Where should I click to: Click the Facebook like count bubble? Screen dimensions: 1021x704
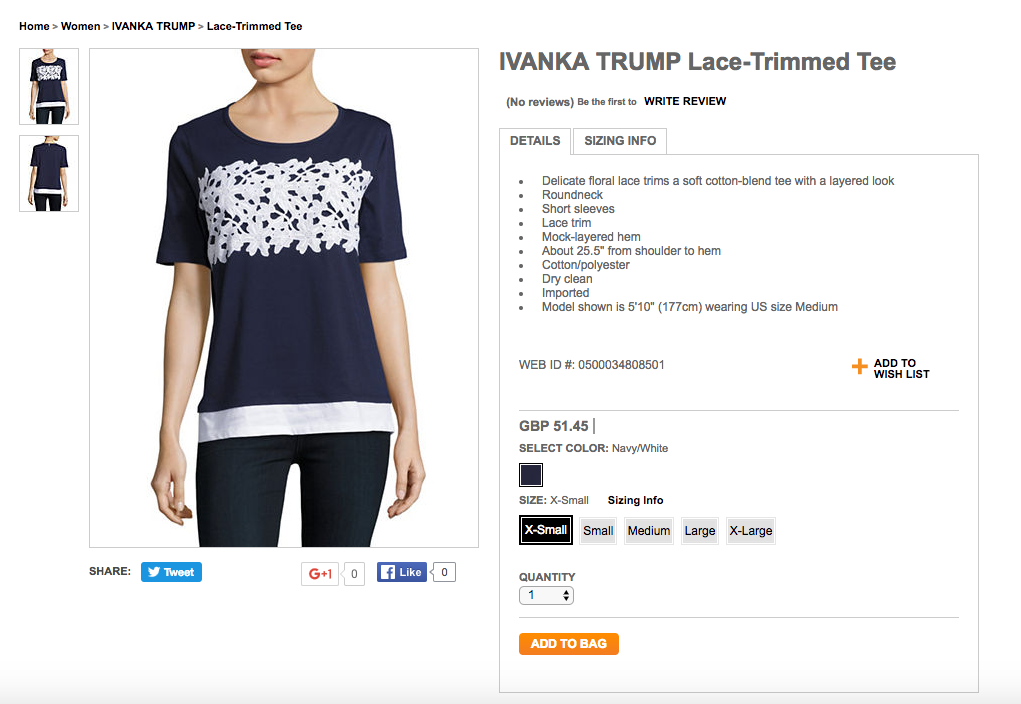pyautogui.click(x=444, y=572)
